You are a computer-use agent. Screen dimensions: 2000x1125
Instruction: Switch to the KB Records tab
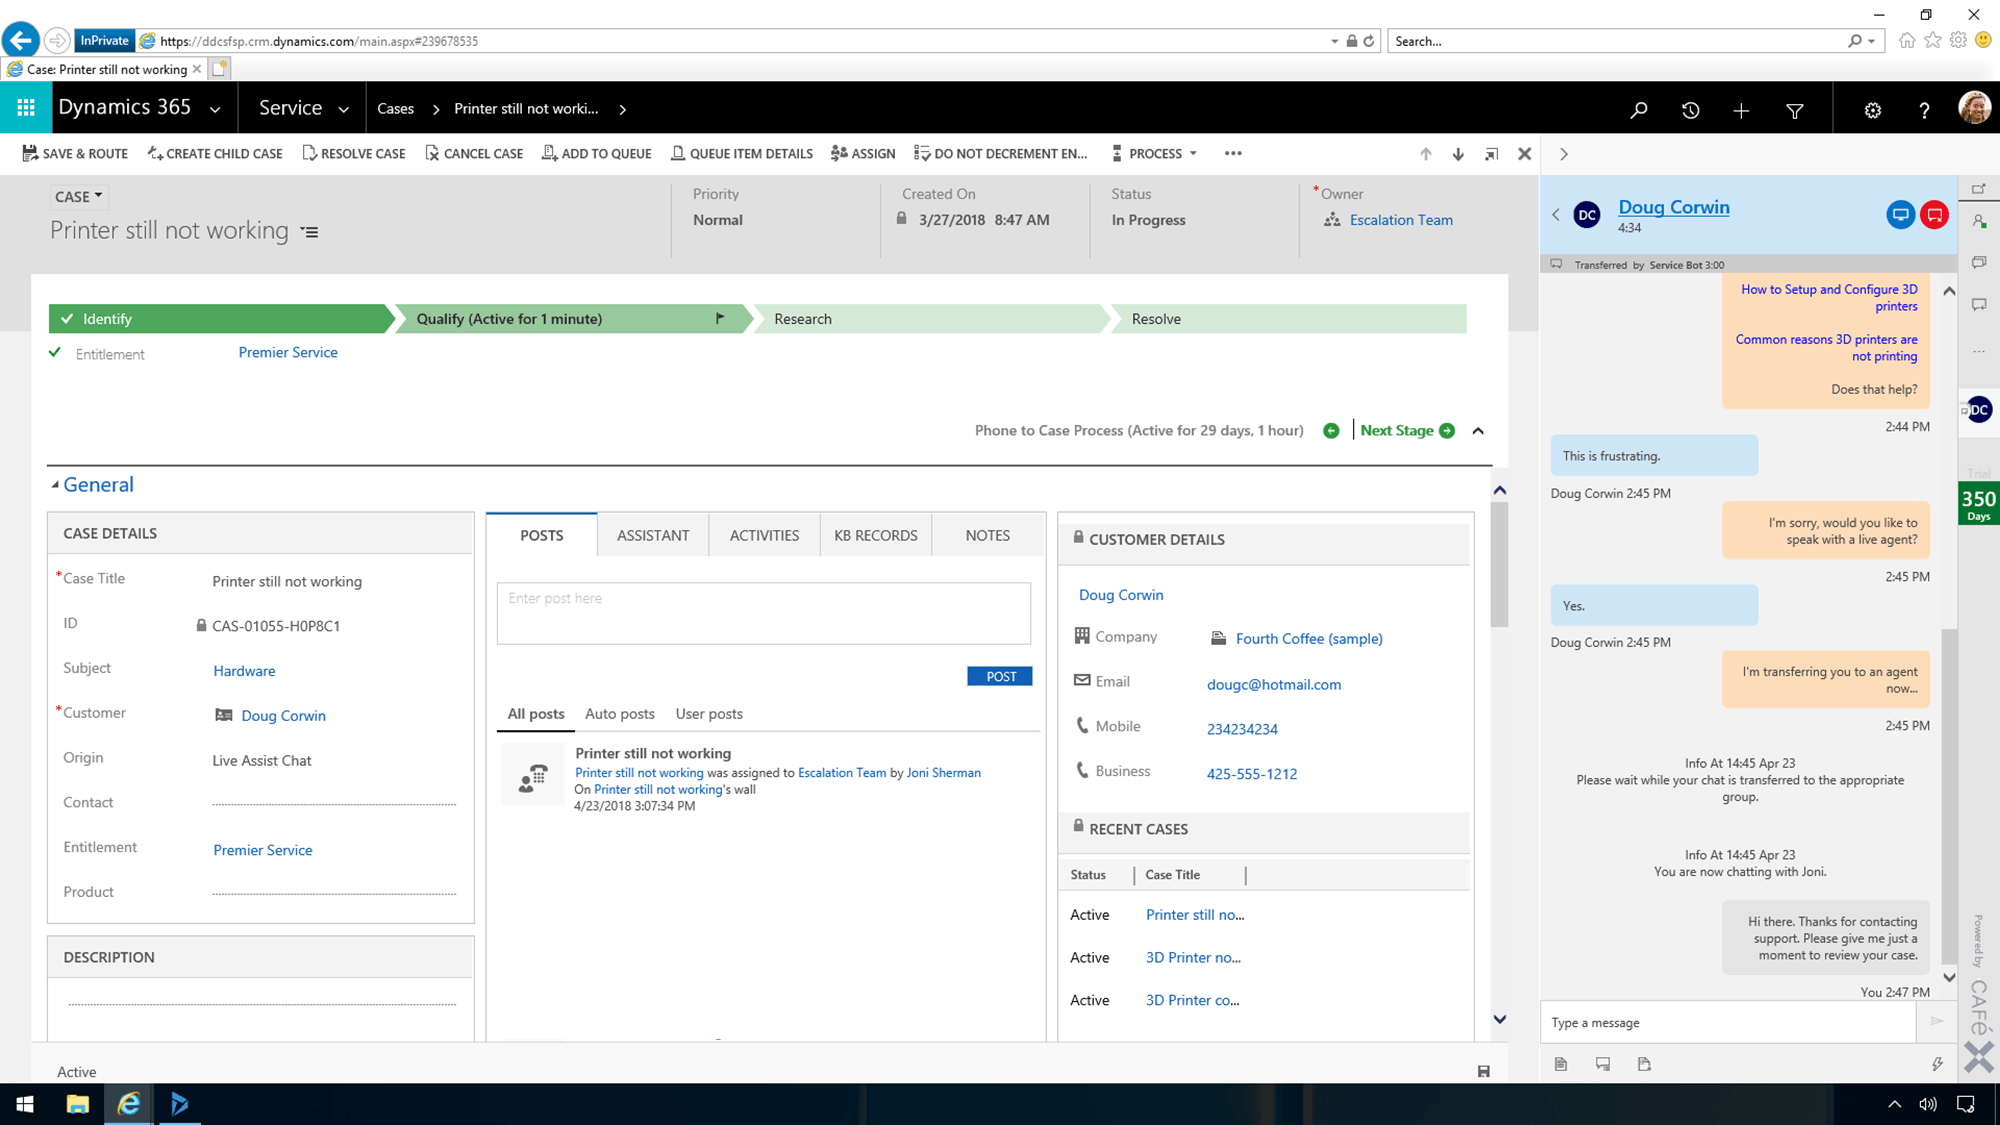pyautogui.click(x=875, y=535)
